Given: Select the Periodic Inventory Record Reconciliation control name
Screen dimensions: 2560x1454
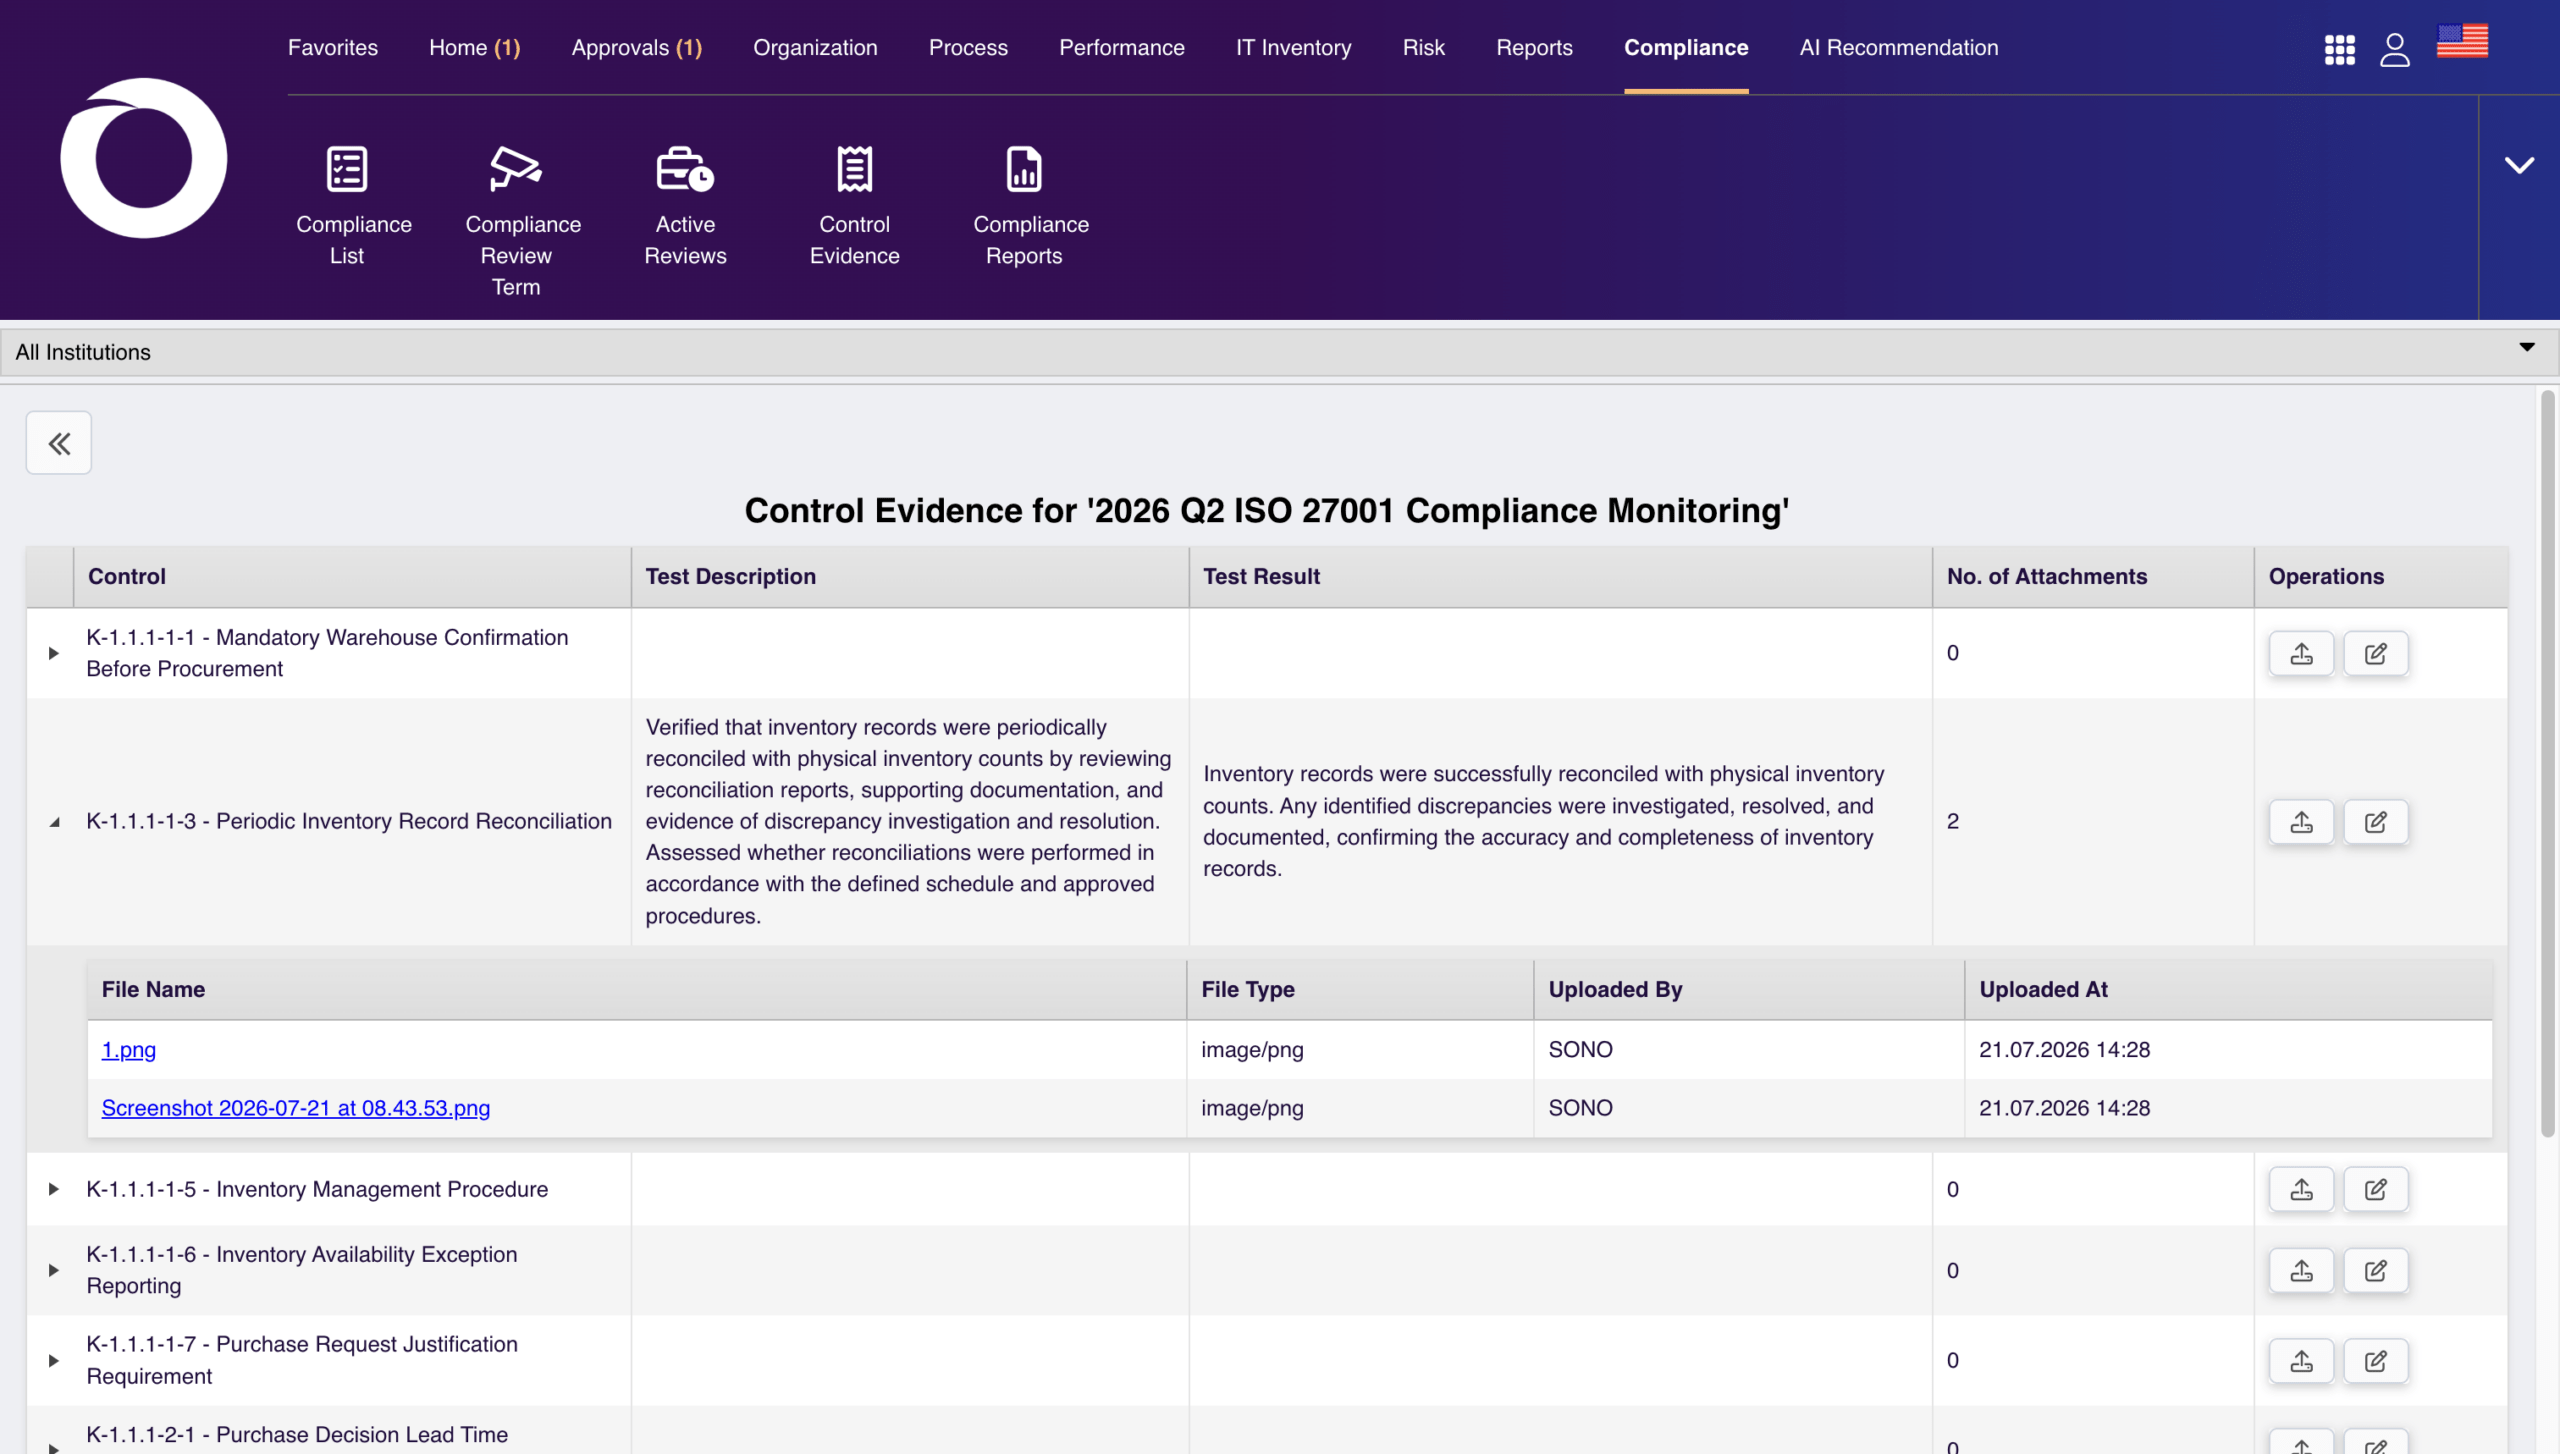Looking at the screenshot, I should coord(349,821).
